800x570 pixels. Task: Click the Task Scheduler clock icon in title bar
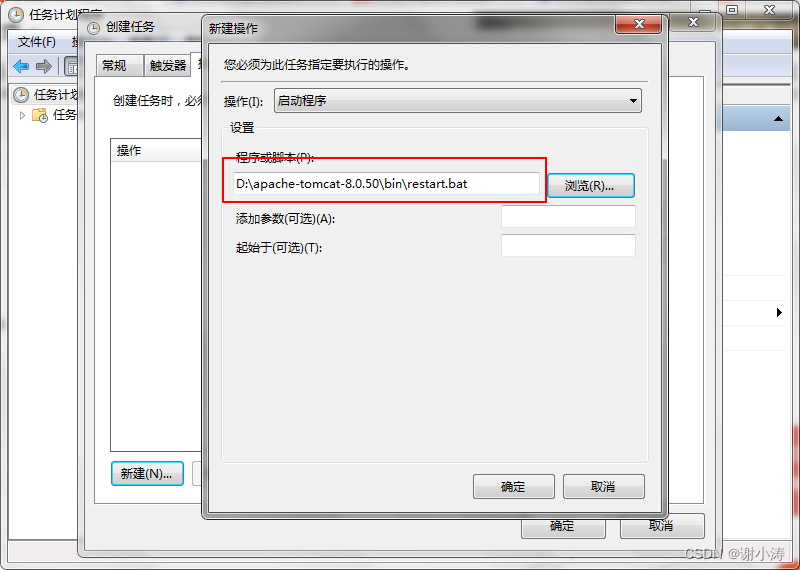pyautogui.click(x=16, y=15)
